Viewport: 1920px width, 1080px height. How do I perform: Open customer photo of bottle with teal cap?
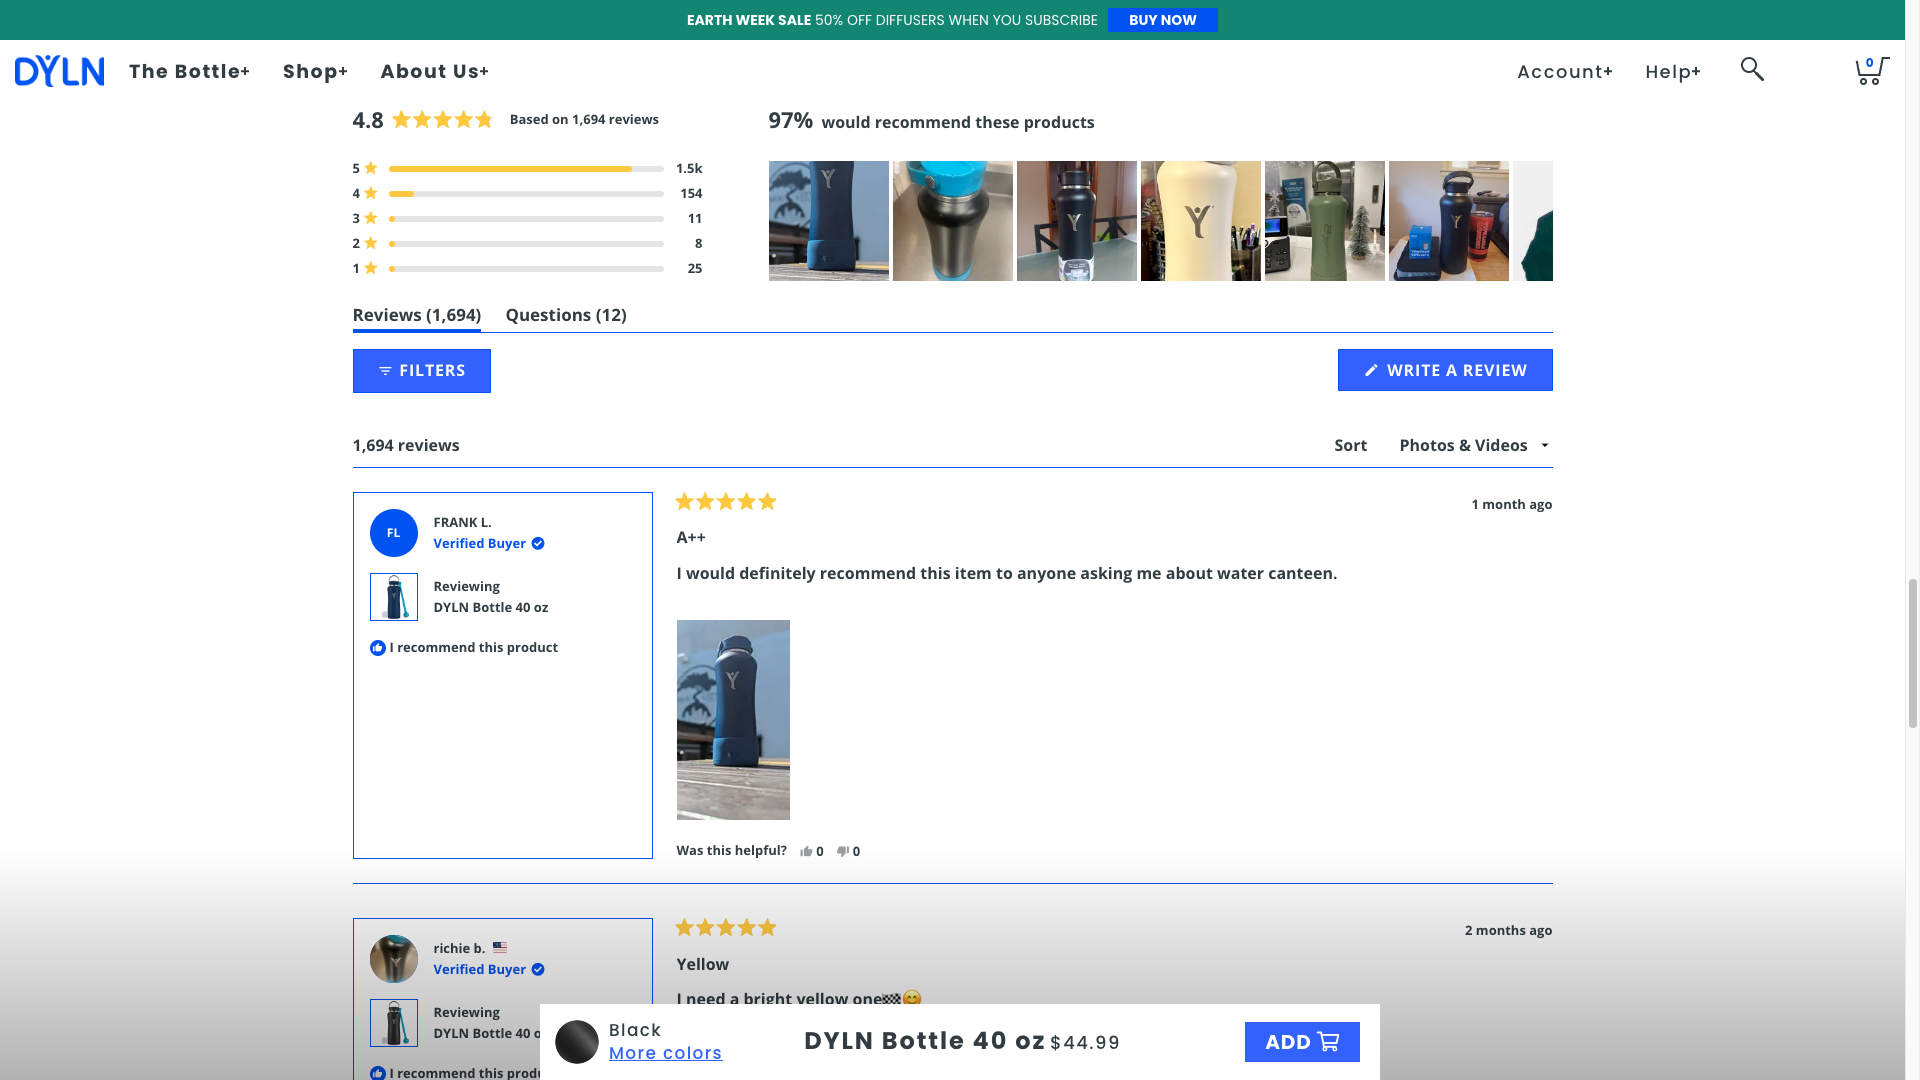point(953,221)
